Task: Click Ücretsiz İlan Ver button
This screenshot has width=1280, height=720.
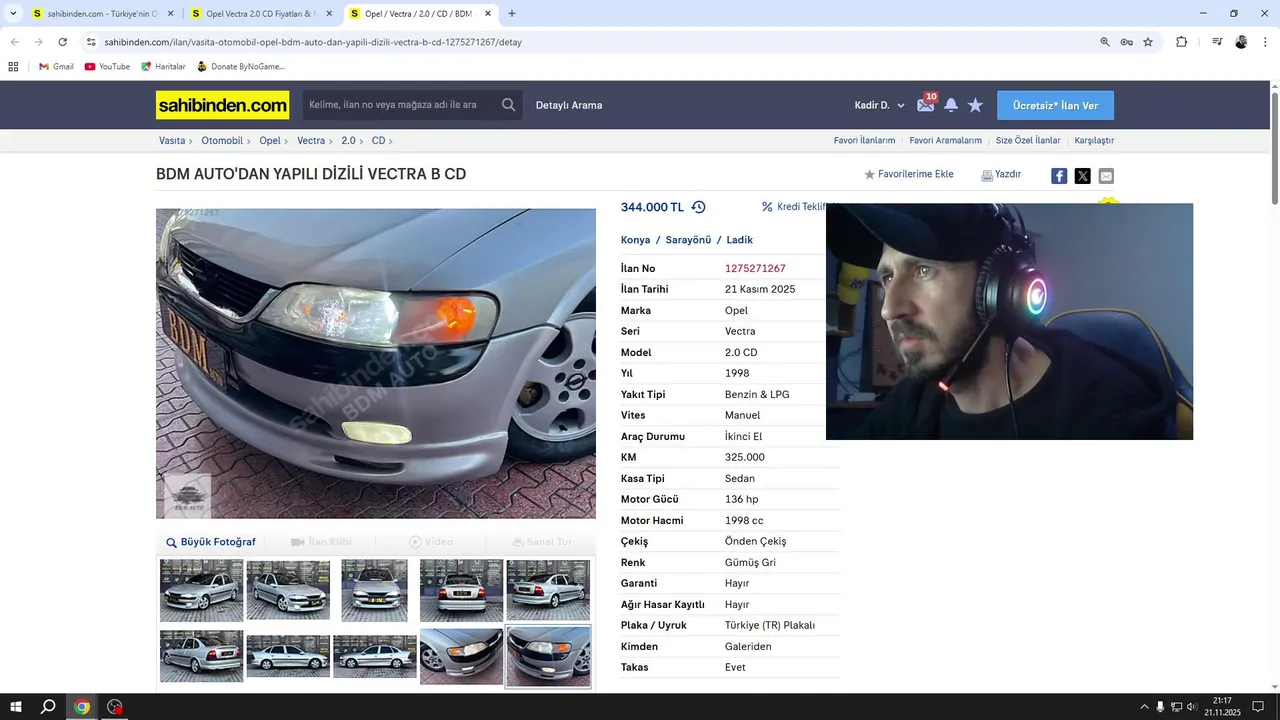Action: (x=1055, y=105)
